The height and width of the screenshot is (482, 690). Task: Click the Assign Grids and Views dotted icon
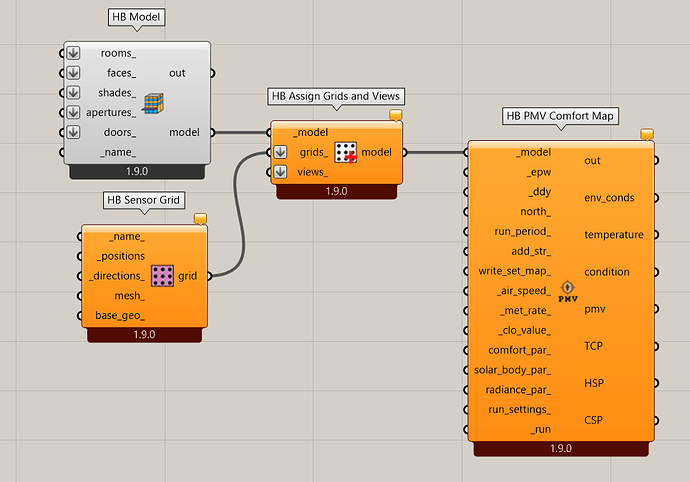[346, 153]
